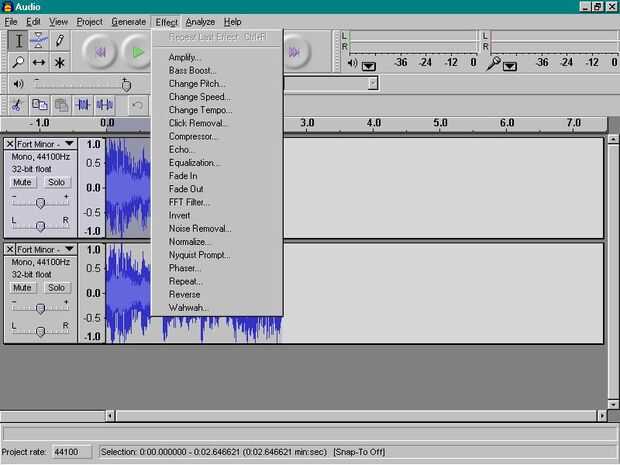Screen dimensions: 620x465
Task: Choose Compressor... effect
Action: pos(217,136)
